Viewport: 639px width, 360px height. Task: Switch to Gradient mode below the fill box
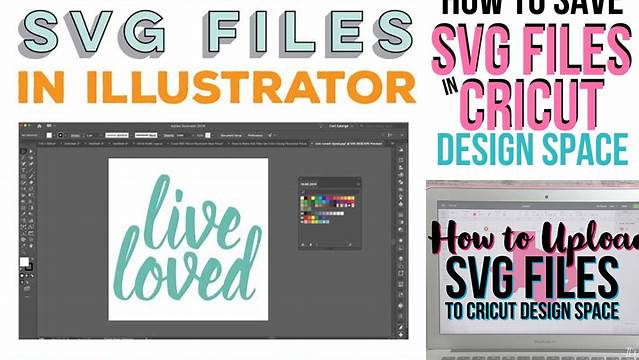pos(27,276)
